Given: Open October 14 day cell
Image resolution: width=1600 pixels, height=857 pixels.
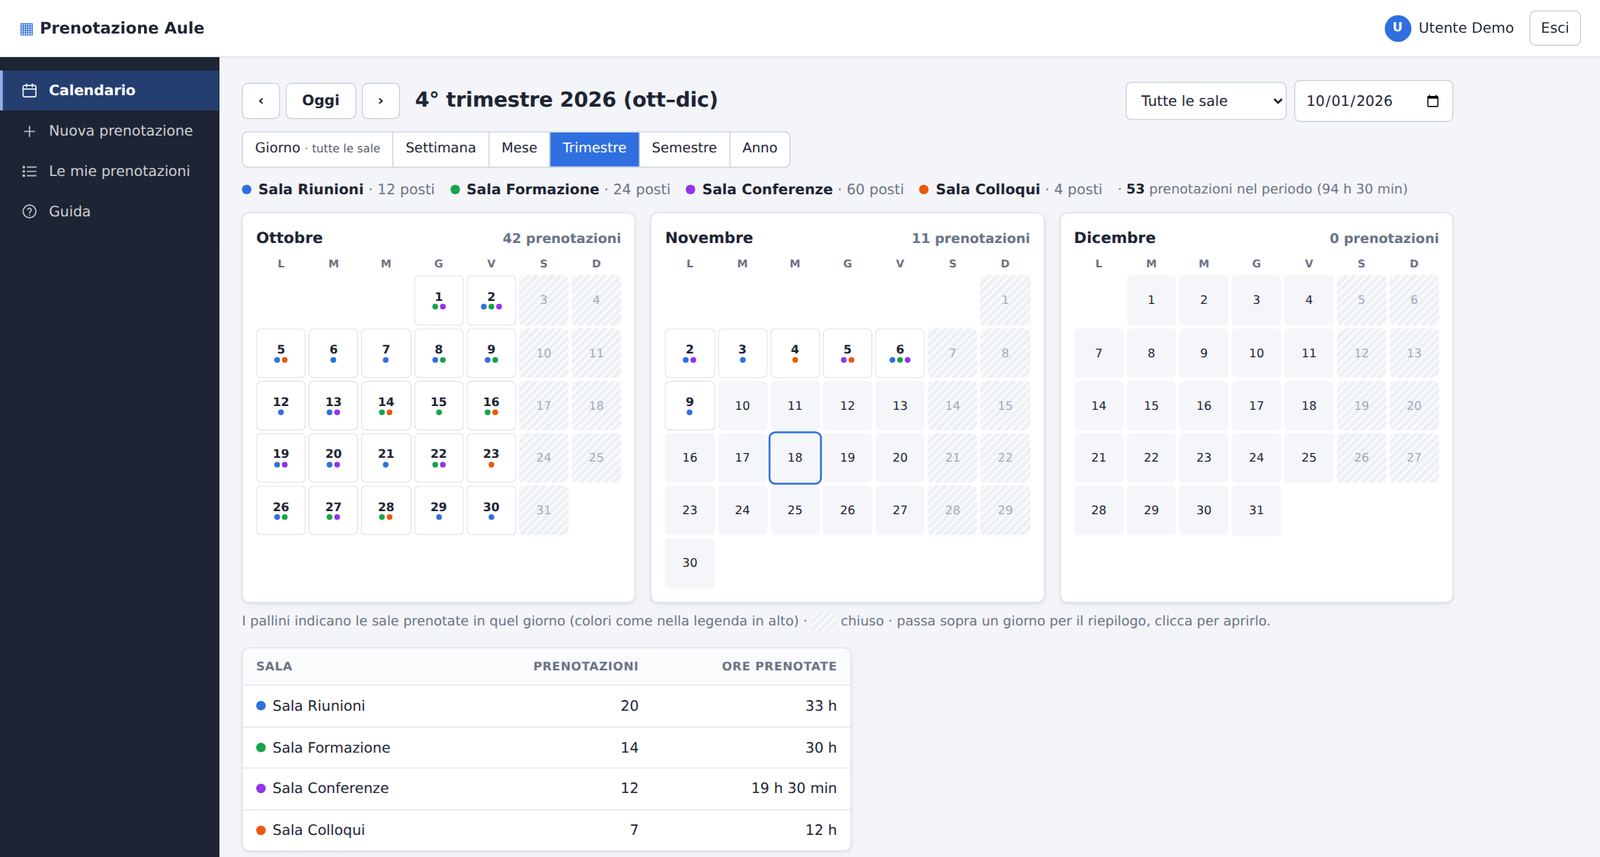Looking at the screenshot, I should point(386,405).
